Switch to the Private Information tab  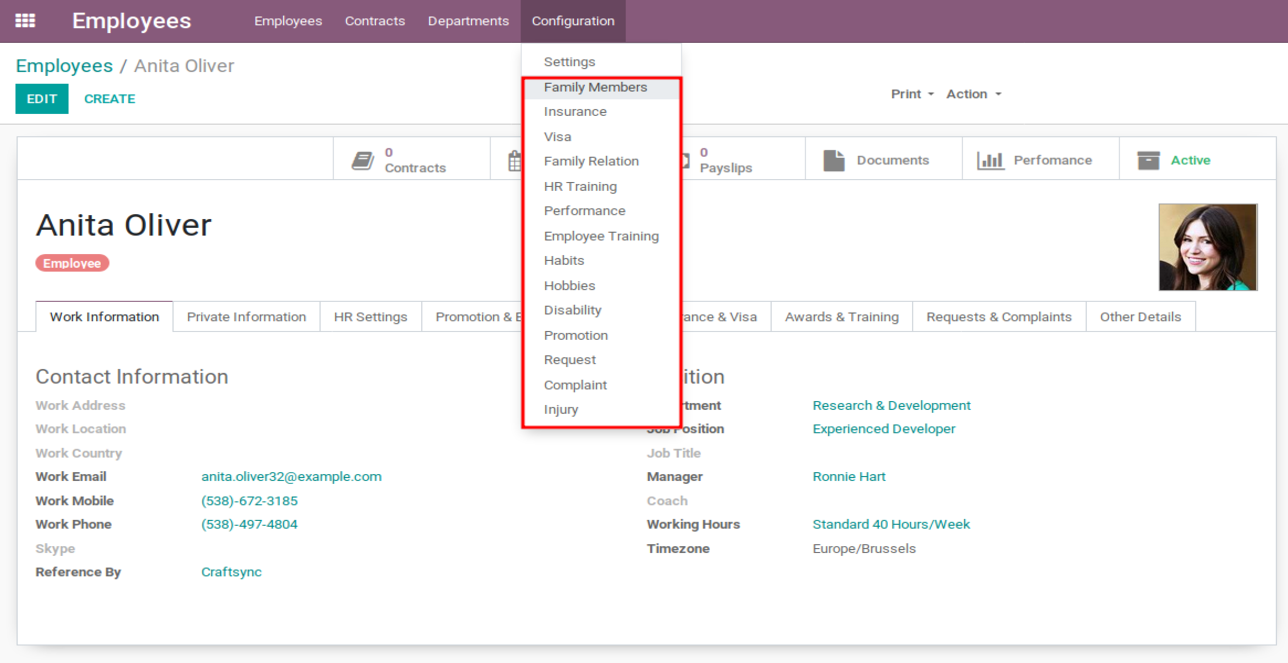(x=246, y=317)
